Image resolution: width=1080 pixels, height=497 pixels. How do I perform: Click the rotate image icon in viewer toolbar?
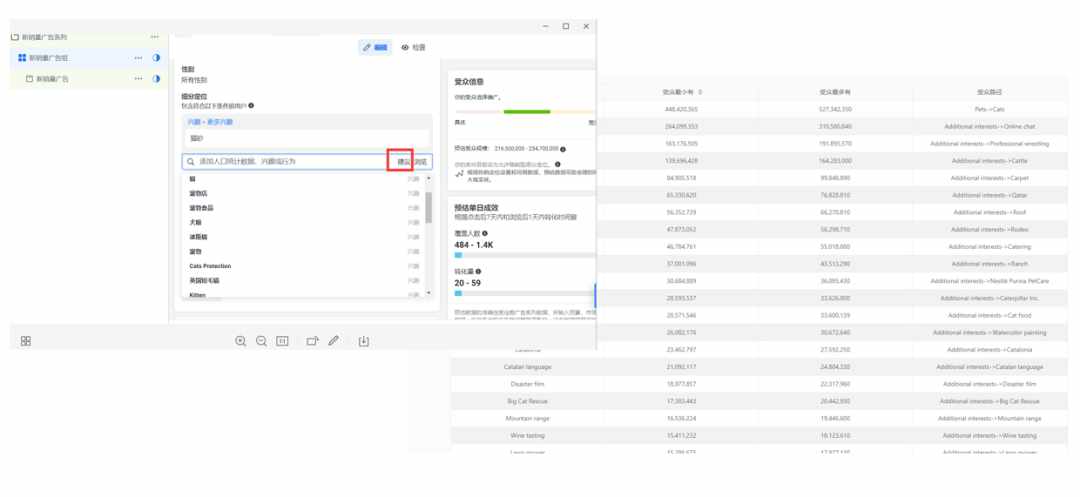[x=313, y=341]
